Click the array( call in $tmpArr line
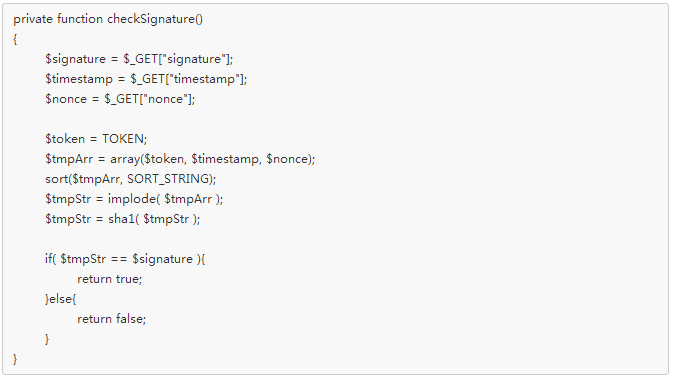This screenshot has height=381, width=674. coord(127,159)
